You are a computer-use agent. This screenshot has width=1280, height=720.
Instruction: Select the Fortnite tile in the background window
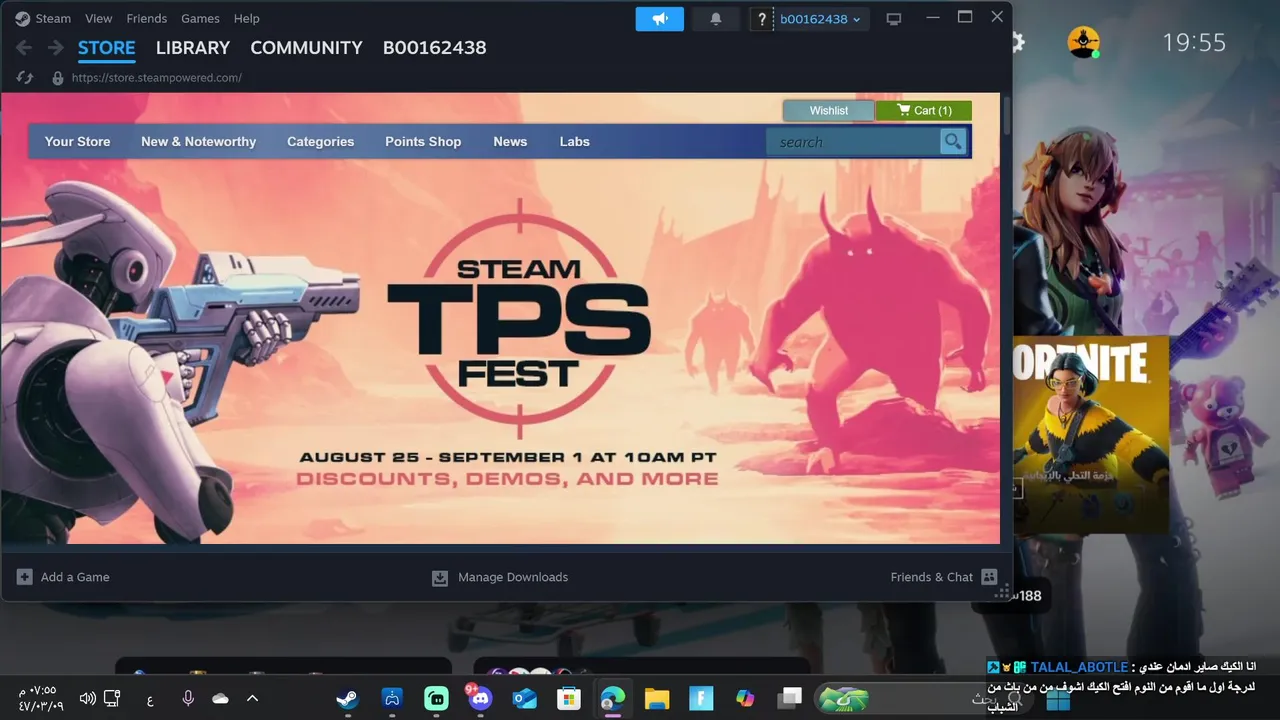[1090, 433]
